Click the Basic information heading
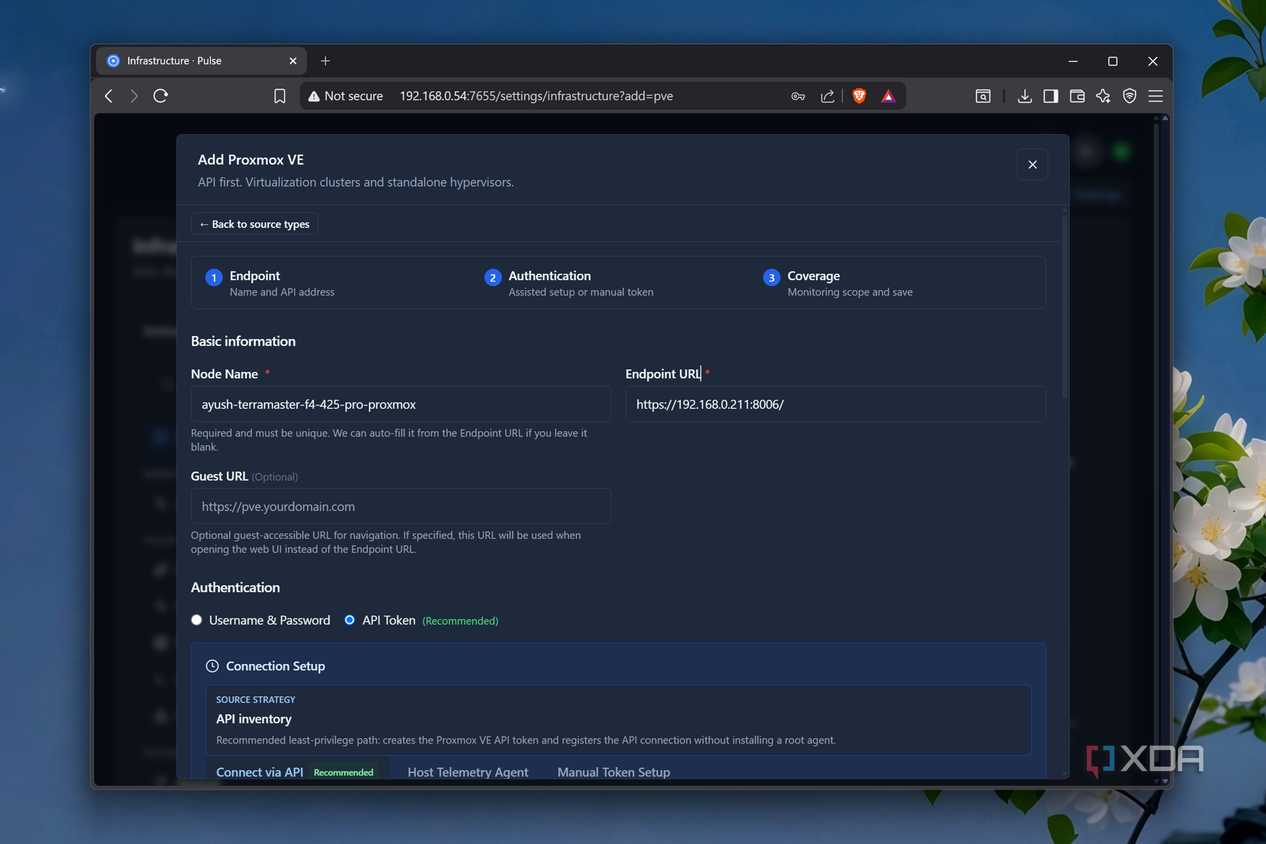This screenshot has height=844, width=1266. (243, 341)
